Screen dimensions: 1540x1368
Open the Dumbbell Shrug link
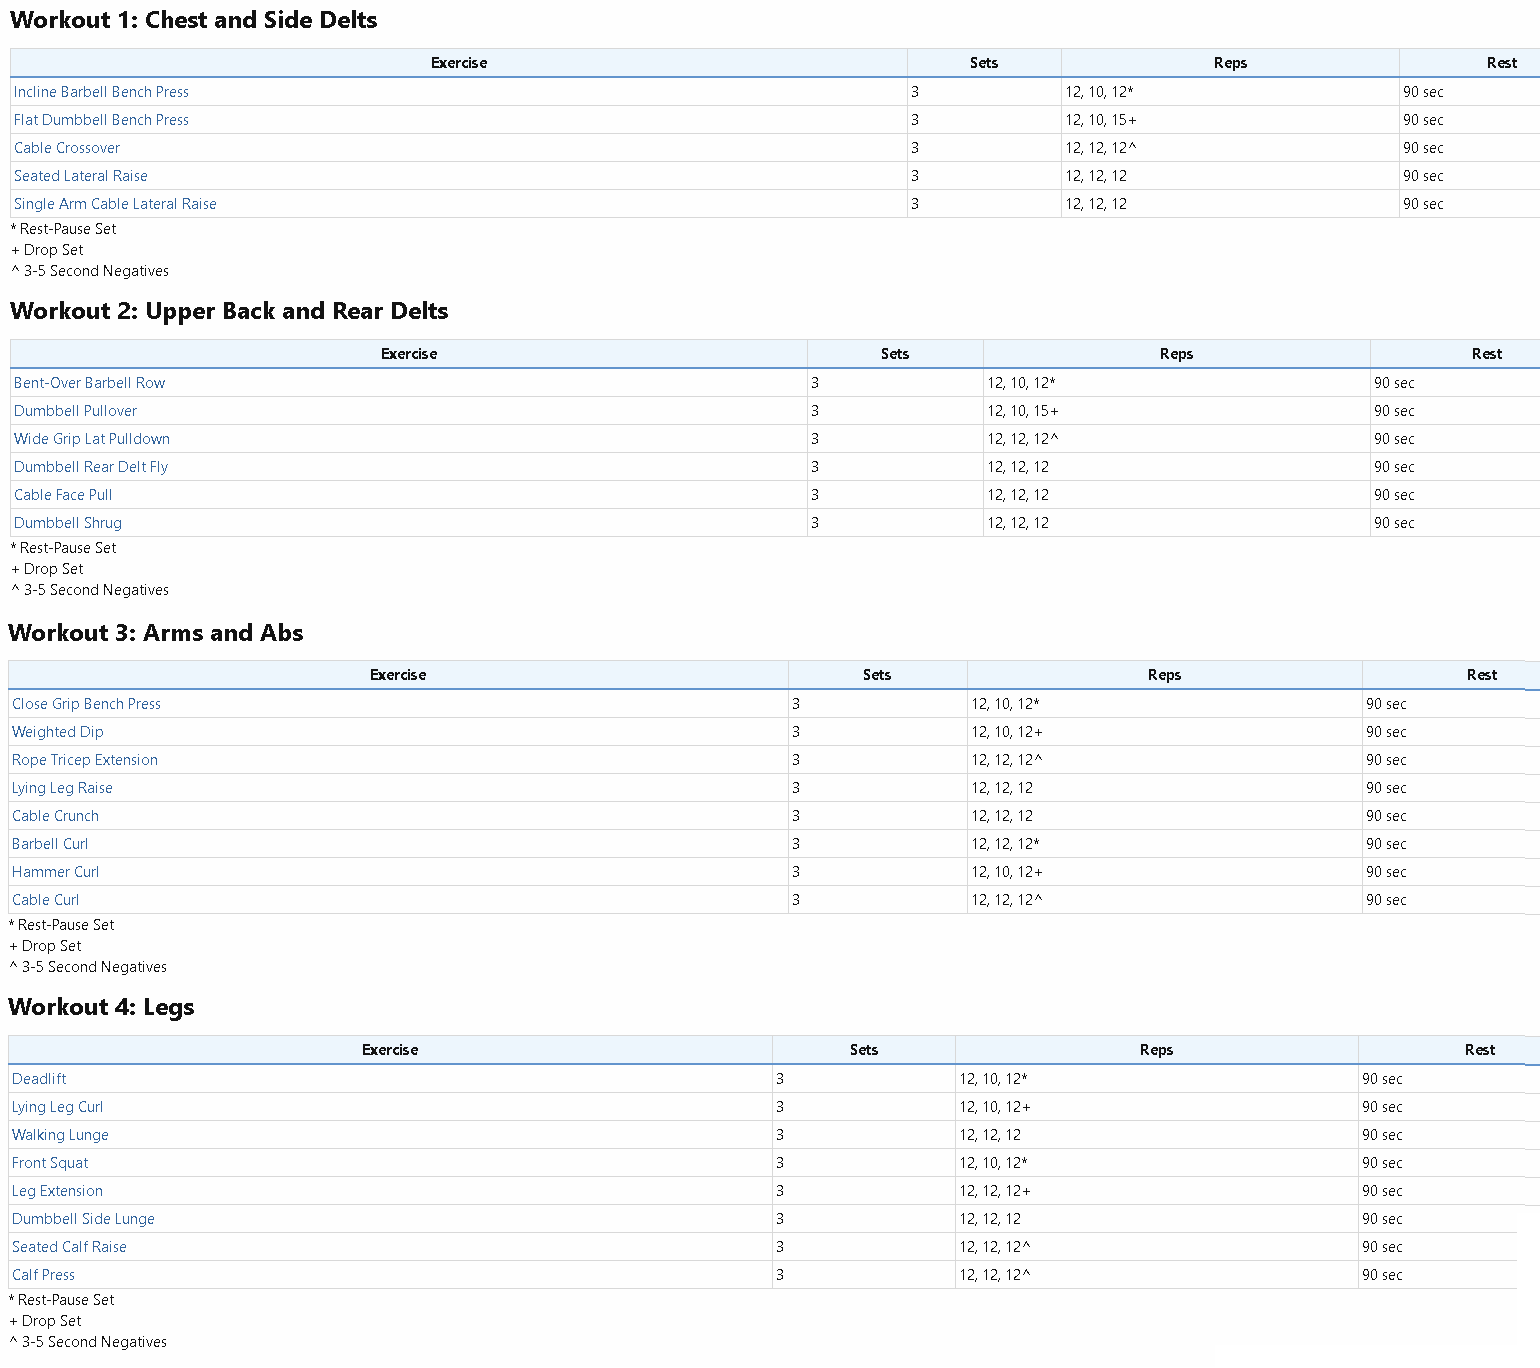(x=68, y=523)
